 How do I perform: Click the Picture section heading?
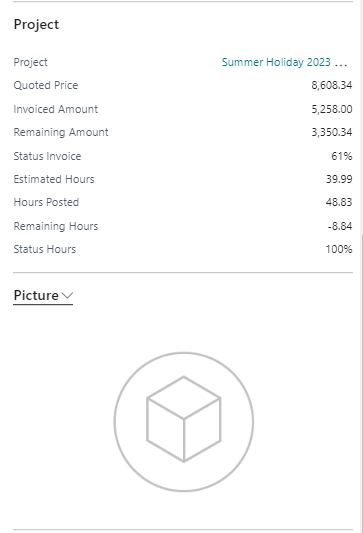click(x=36, y=295)
